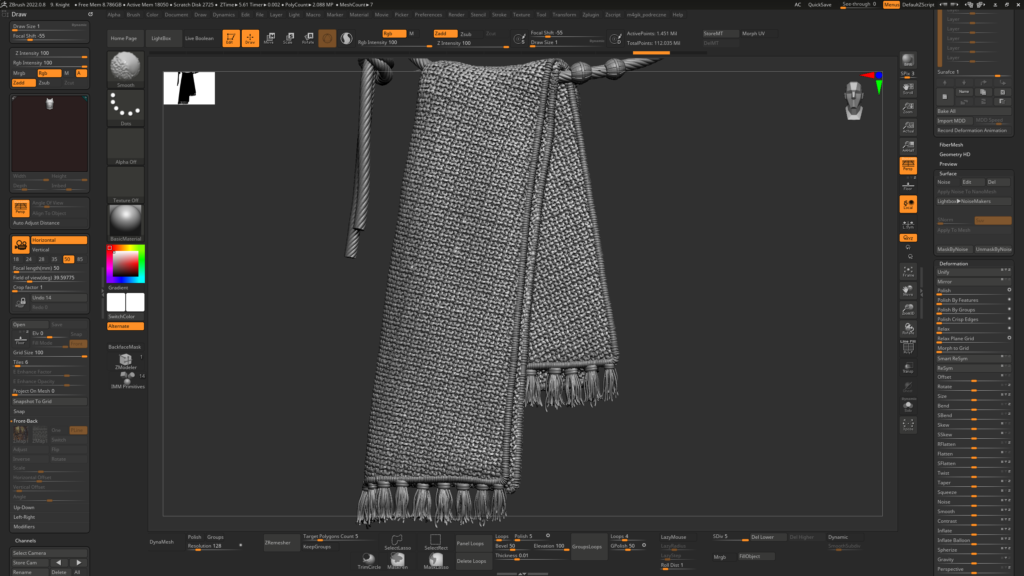Select the SelectLasso brush icon

(397, 541)
